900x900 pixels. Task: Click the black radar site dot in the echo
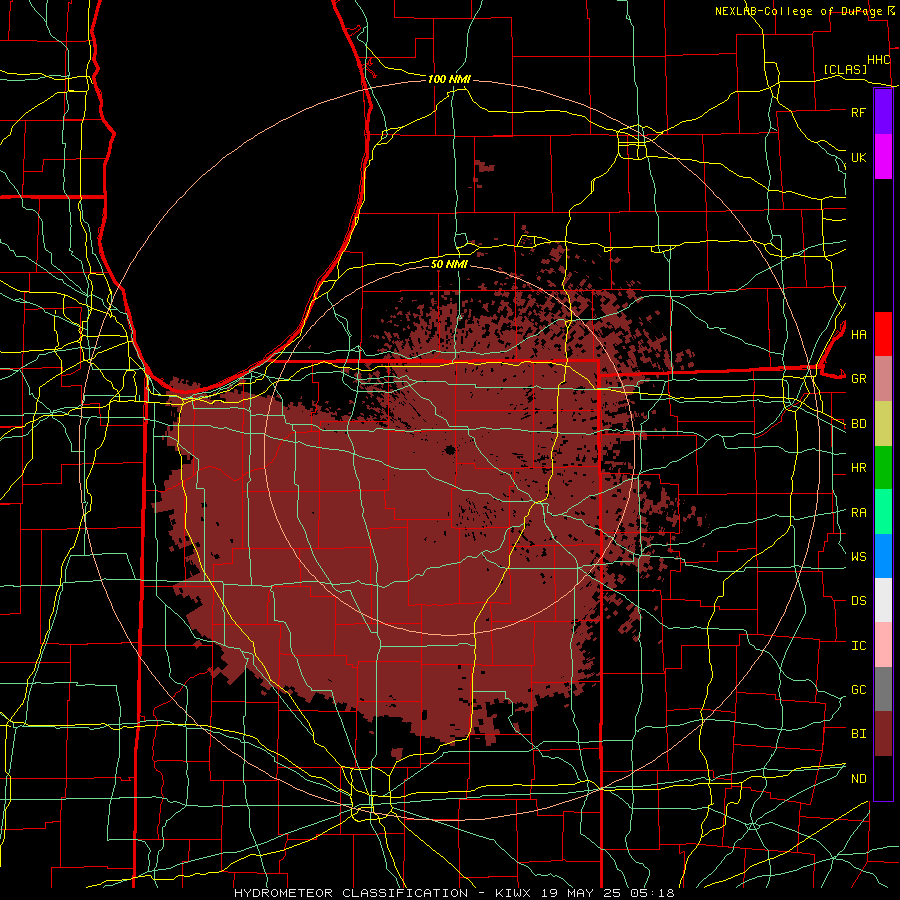(450, 450)
